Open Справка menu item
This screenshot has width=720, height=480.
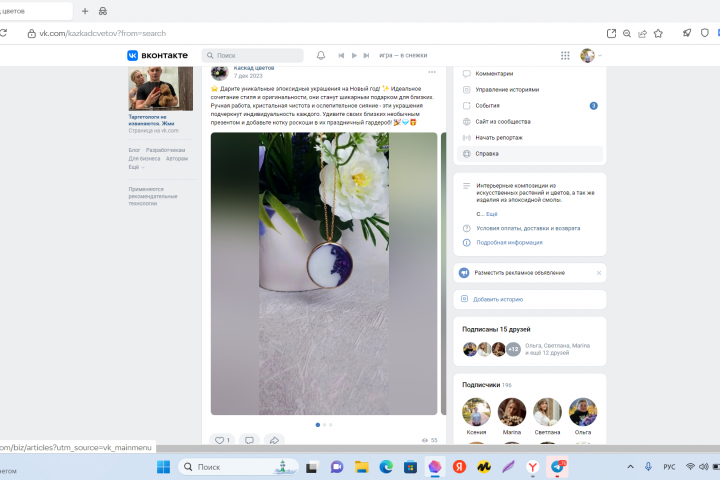530,154
